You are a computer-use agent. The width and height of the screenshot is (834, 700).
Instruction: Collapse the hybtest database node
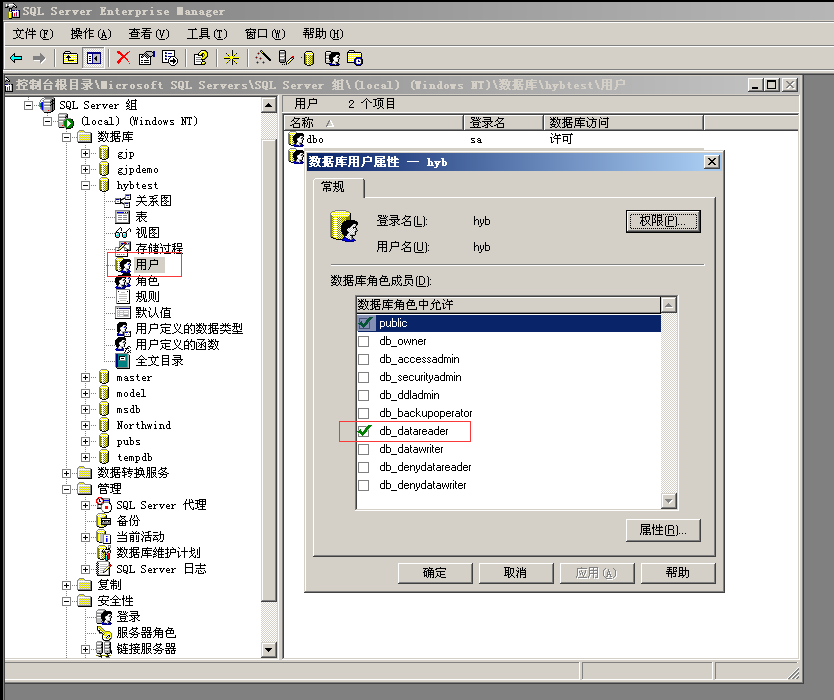pyautogui.click(x=86, y=186)
